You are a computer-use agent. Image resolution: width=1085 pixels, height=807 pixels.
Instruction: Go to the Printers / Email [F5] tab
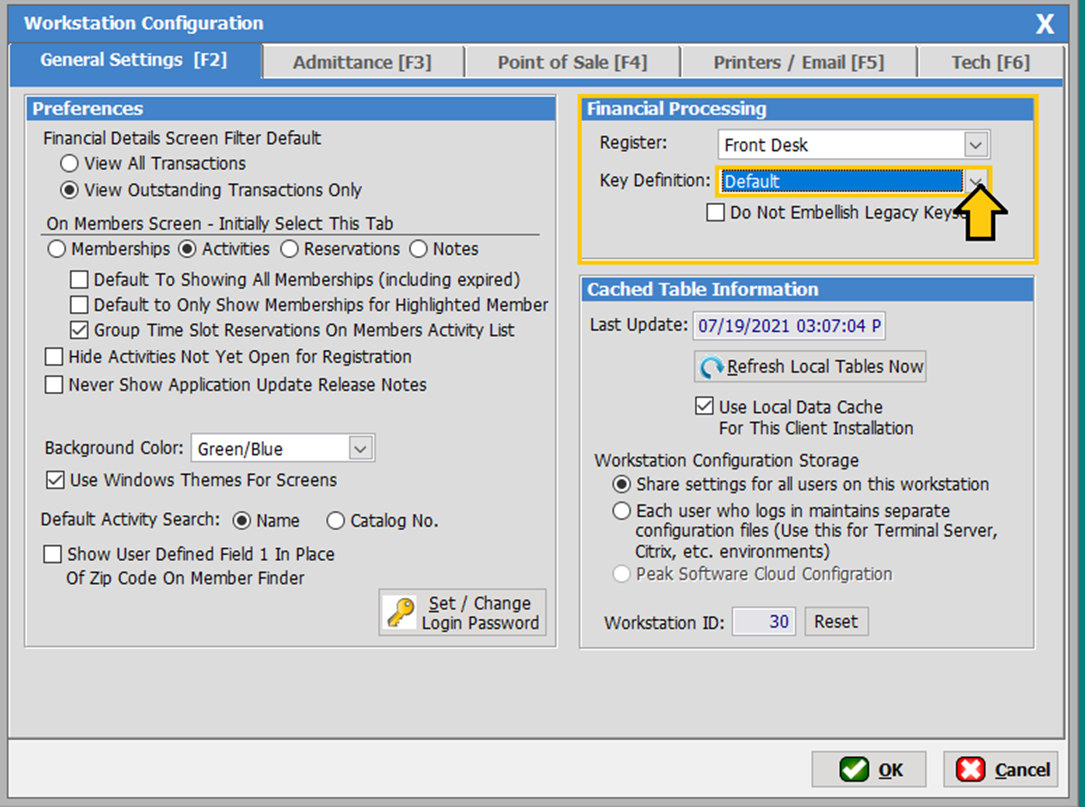[x=798, y=62]
